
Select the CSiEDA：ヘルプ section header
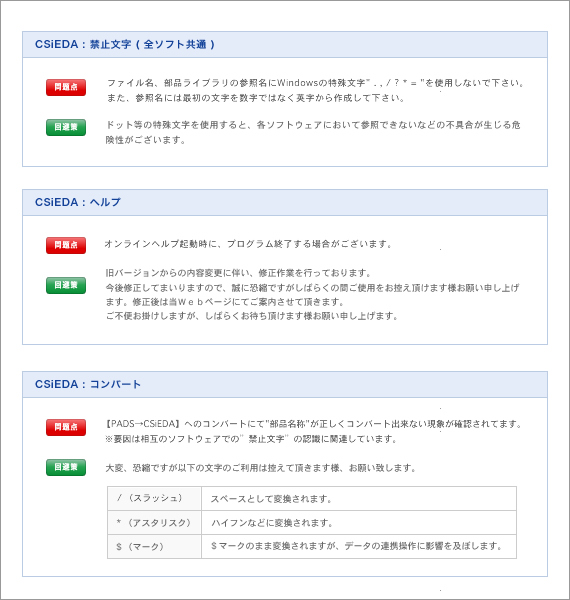(x=285, y=202)
